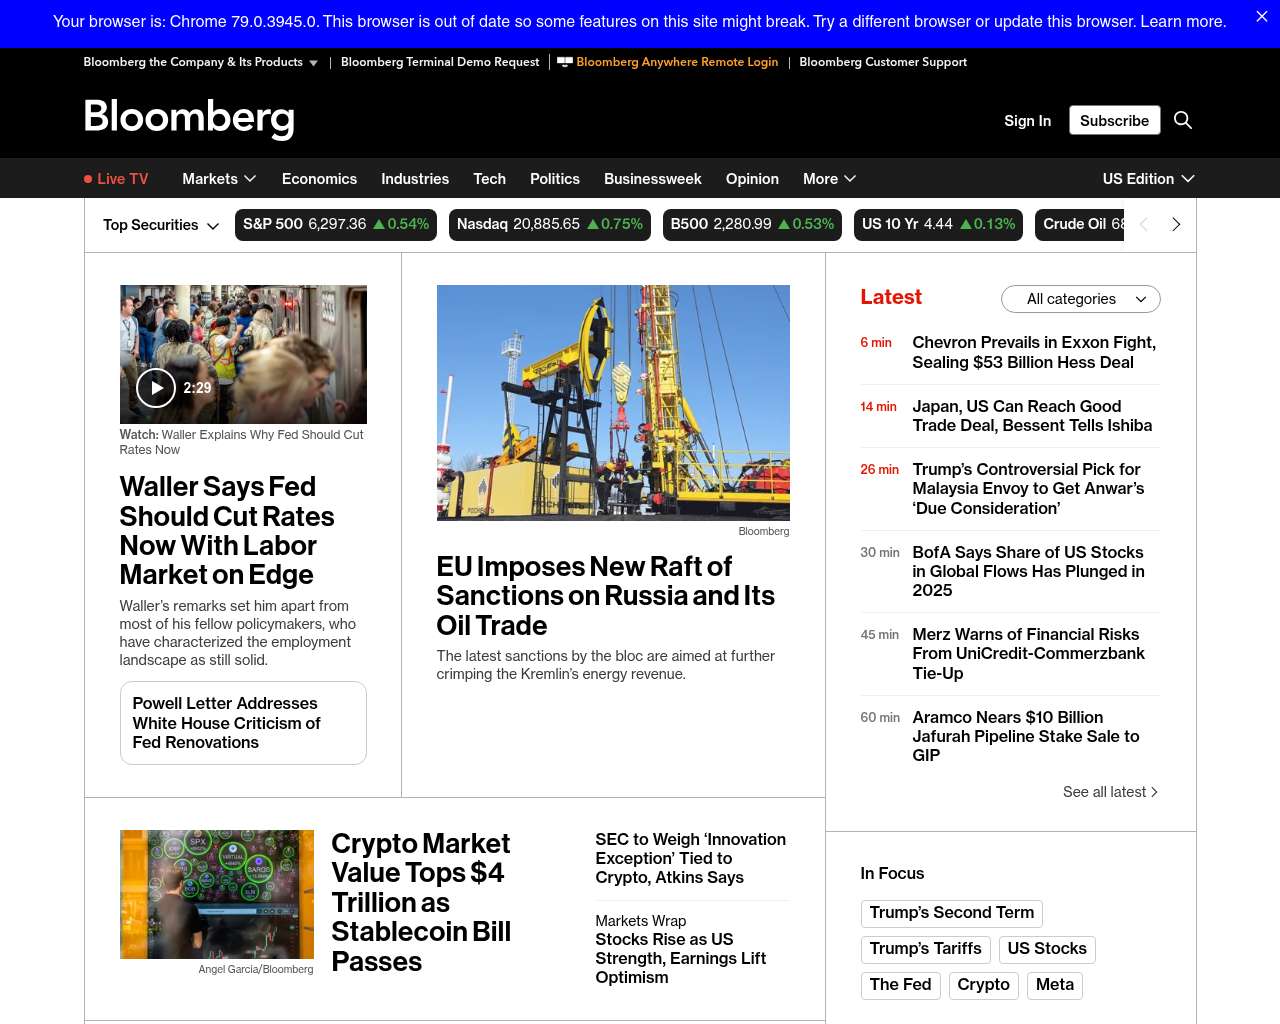The image size is (1280, 1024).
Task: Open Bloomberg Customer Support link
Action: pos(883,62)
